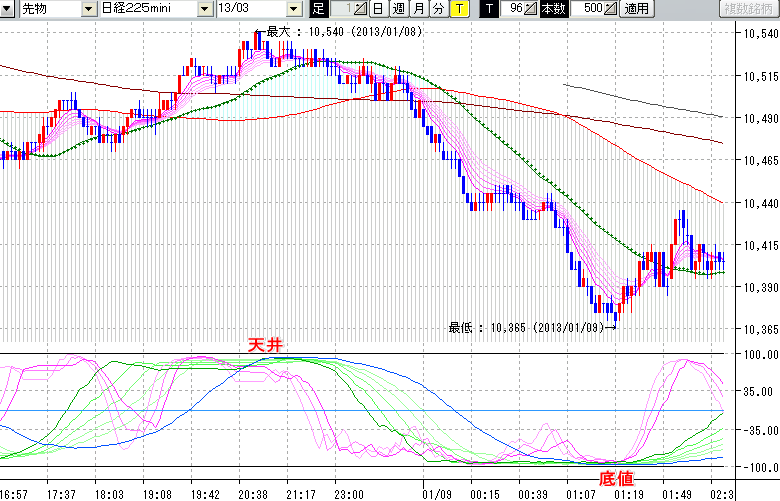Click the stepper beside the 96 field
The width and height of the screenshot is (780, 501).
(x=530, y=9)
